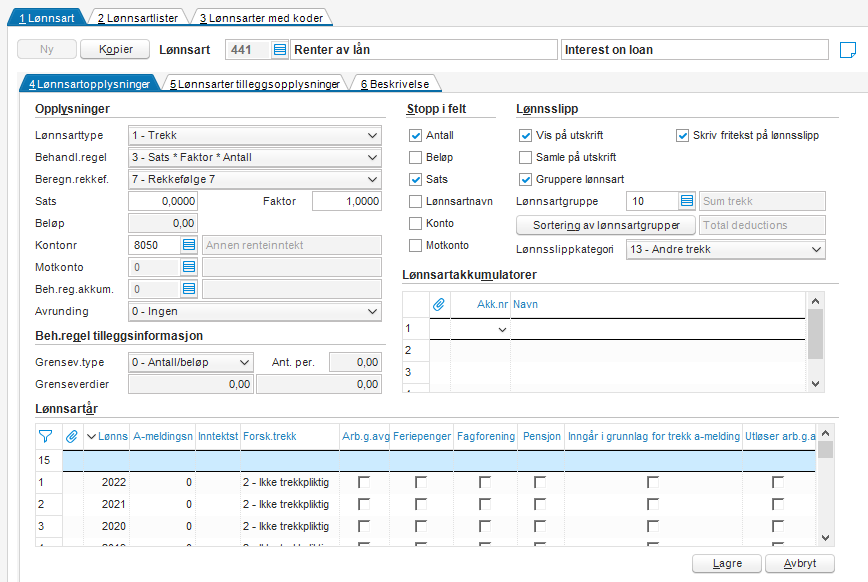Open lookup list next to Lønnsart 441

[x=280, y=50]
